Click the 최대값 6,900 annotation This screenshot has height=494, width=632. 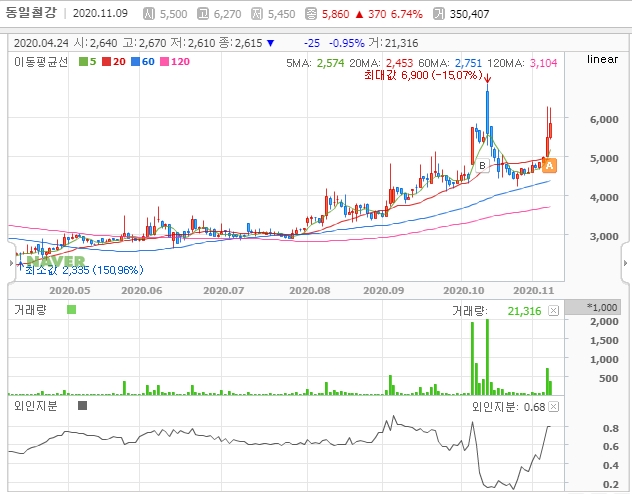point(423,75)
